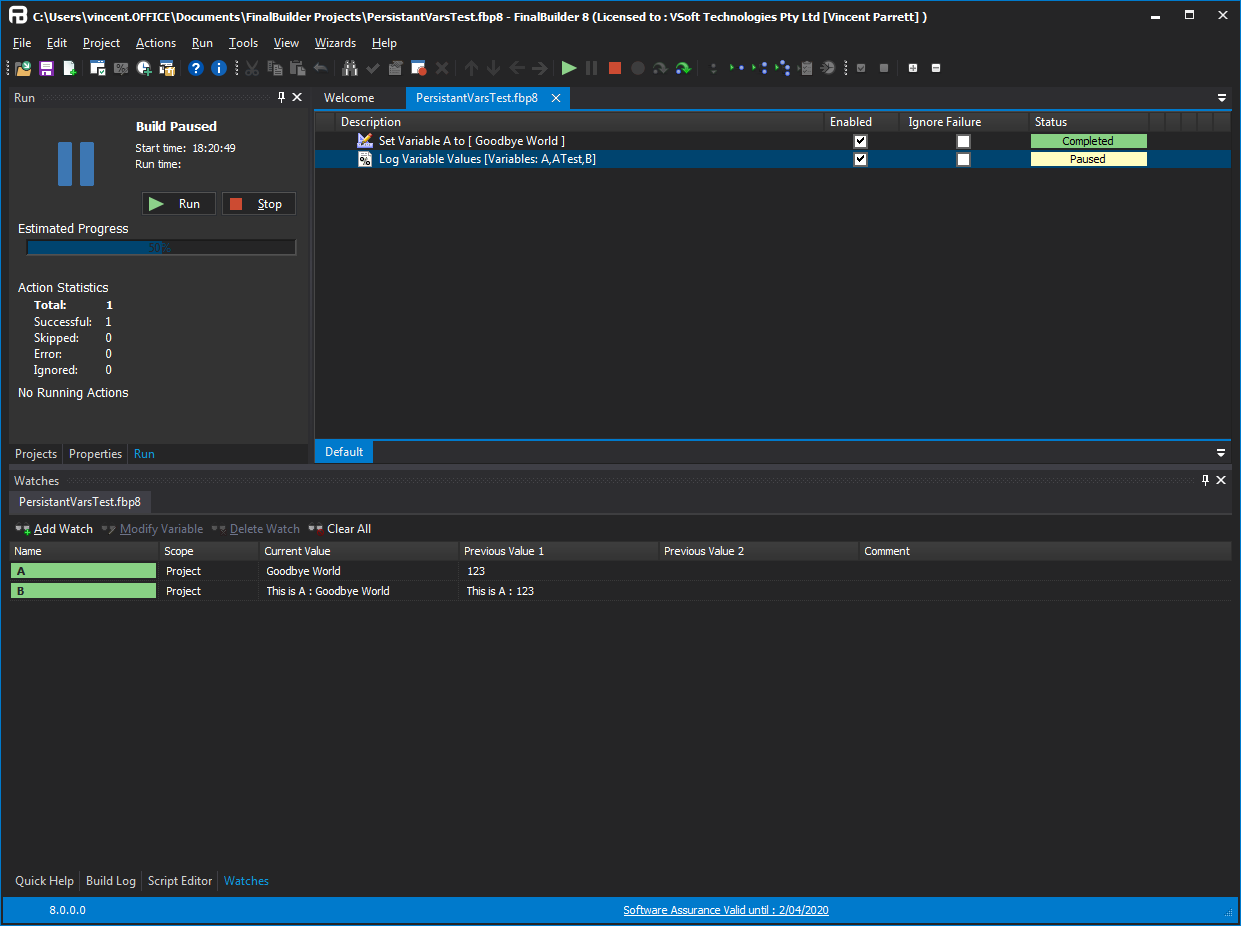Open the Script Editor tab

(180, 881)
